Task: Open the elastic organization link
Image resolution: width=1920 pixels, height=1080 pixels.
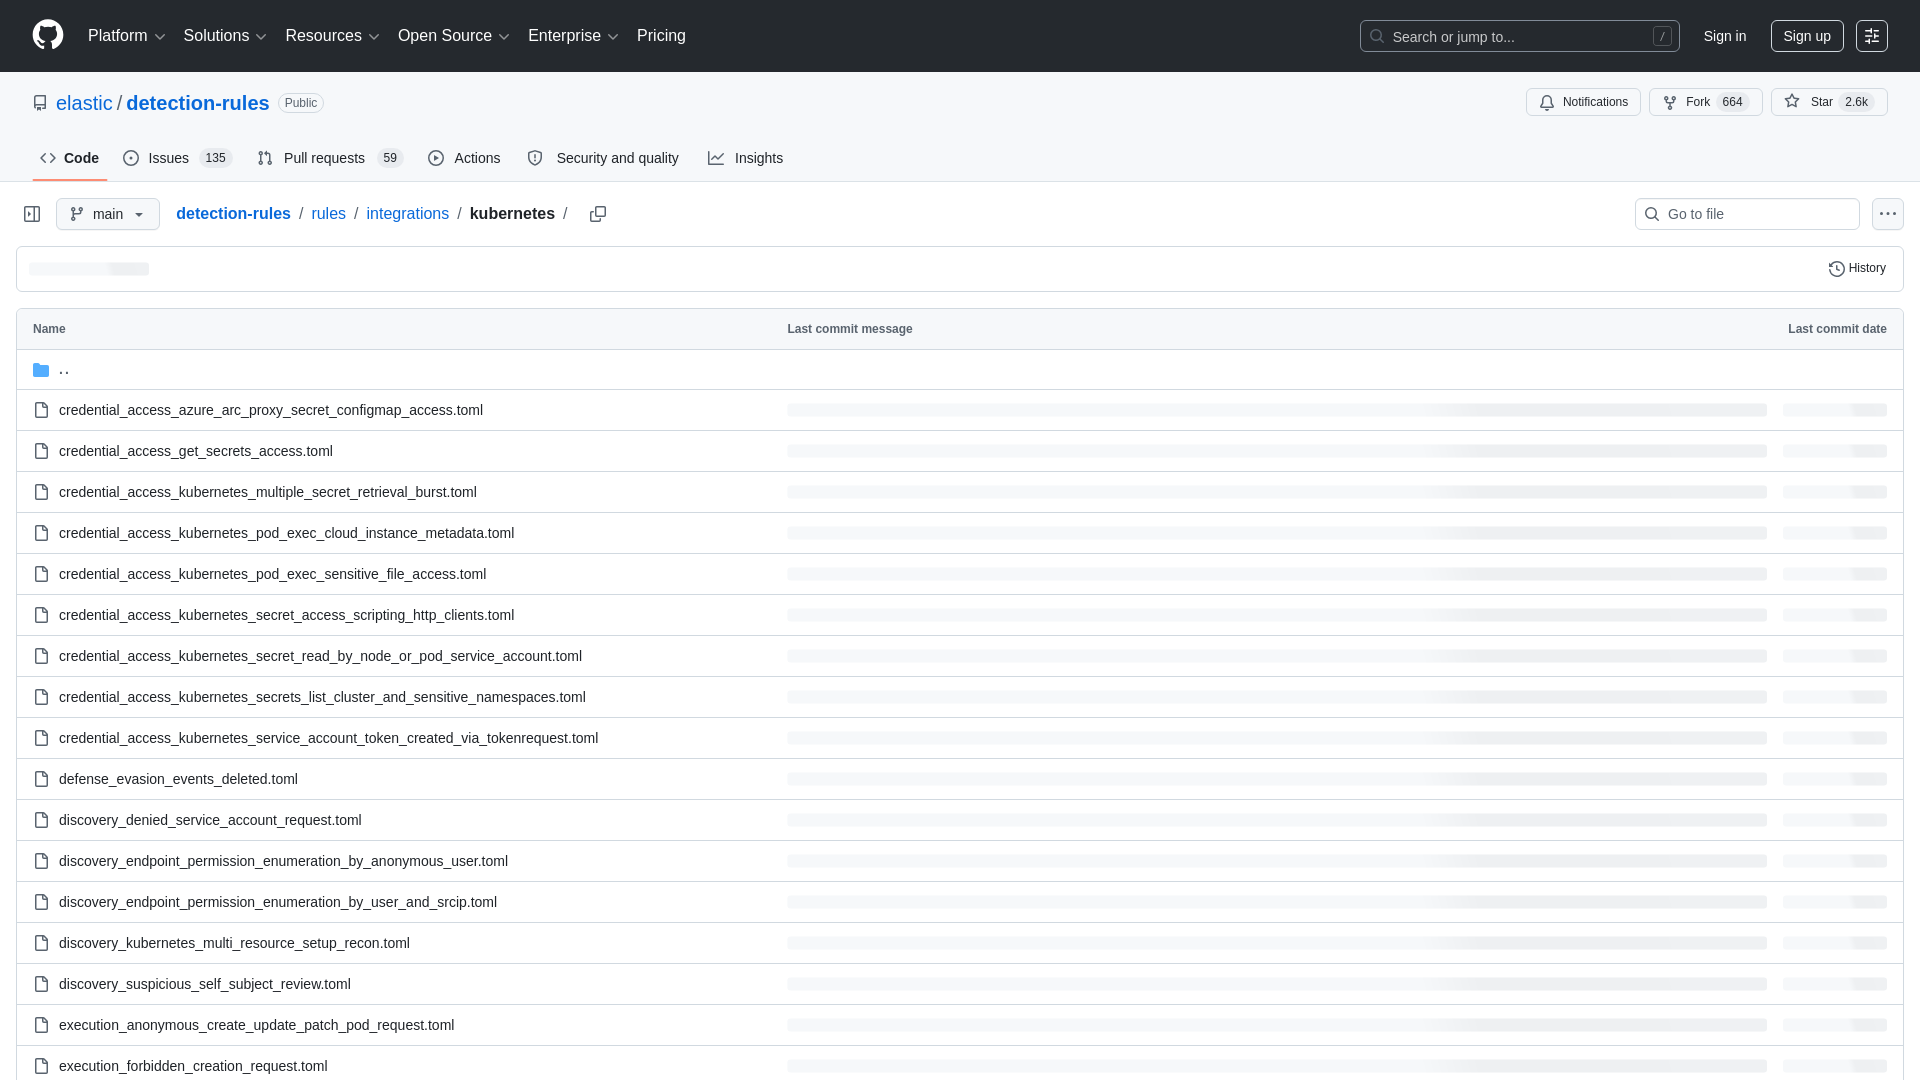Action: [x=84, y=103]
